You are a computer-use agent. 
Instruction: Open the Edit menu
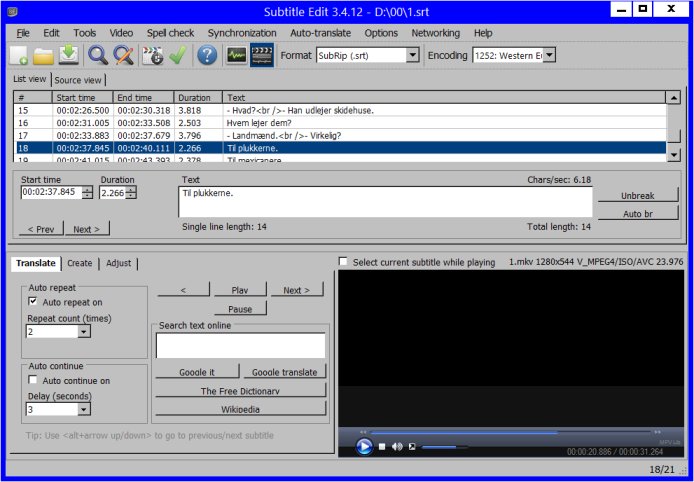[x=51, y=33]
